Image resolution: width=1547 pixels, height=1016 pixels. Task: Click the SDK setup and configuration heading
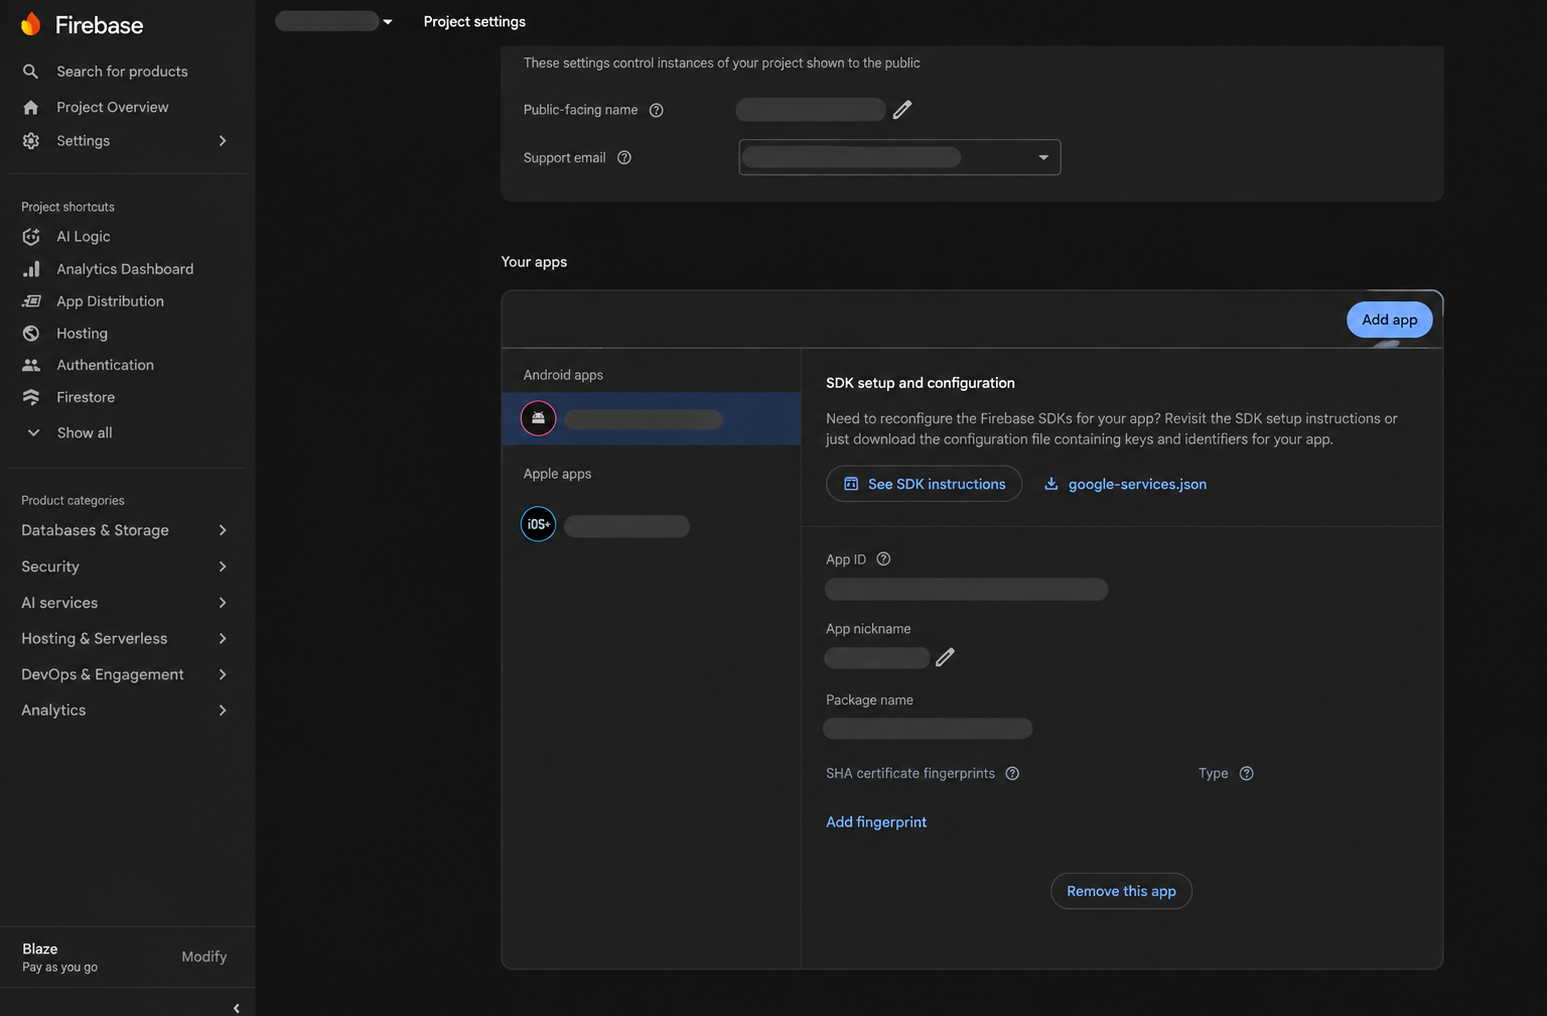920,383
